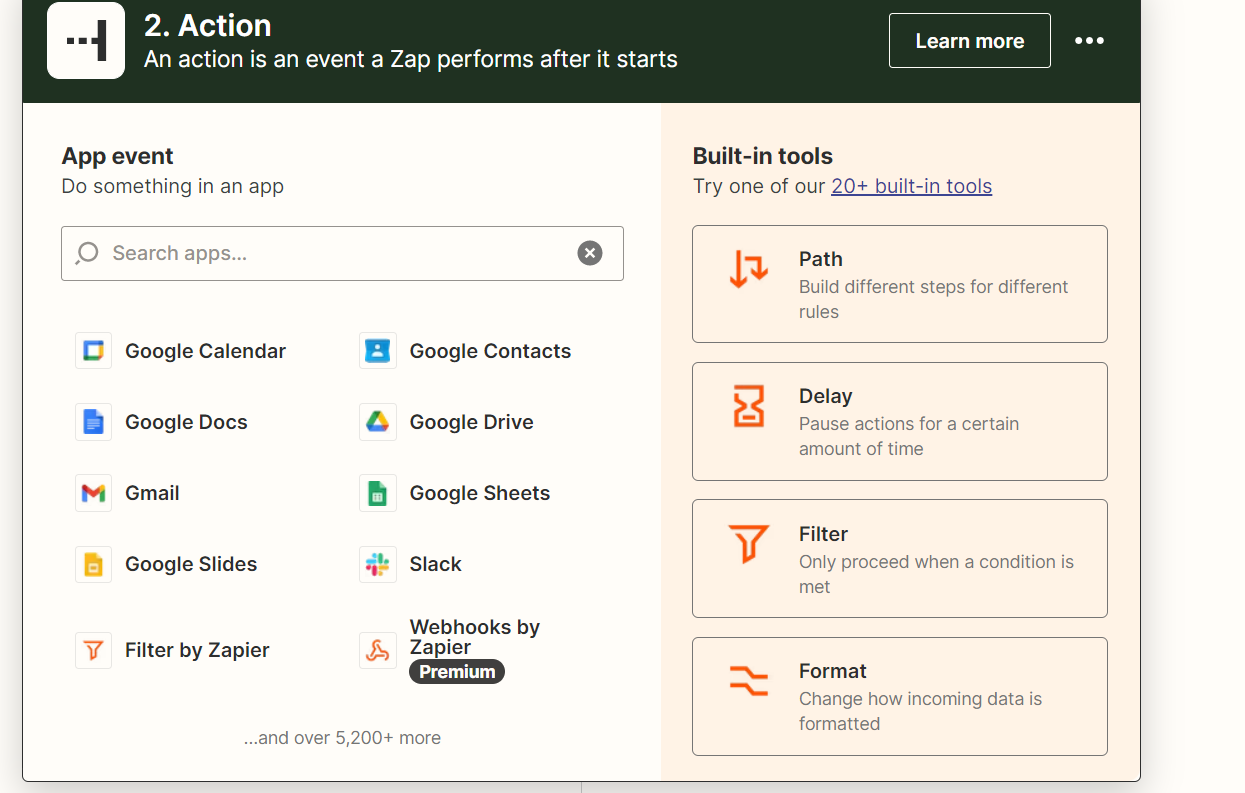Image resolution: width=1245 pixels, height=793 pixels.
Task: Click the Google Slides icon
Action: coord(93,563)
